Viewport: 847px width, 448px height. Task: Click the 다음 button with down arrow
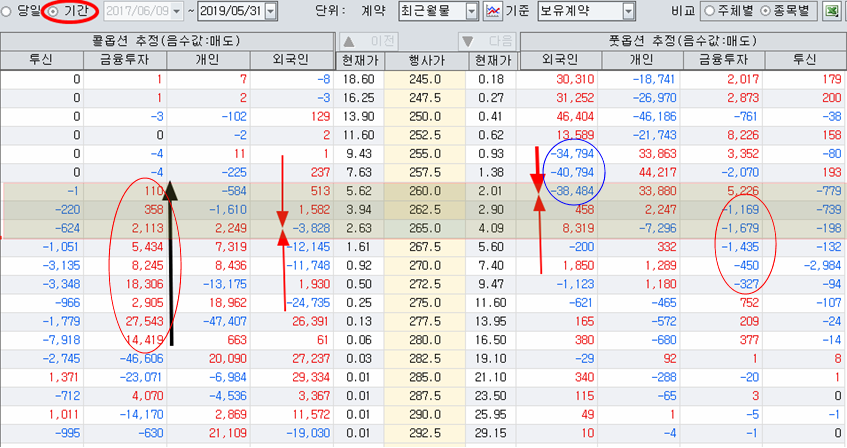coord(487,42)
